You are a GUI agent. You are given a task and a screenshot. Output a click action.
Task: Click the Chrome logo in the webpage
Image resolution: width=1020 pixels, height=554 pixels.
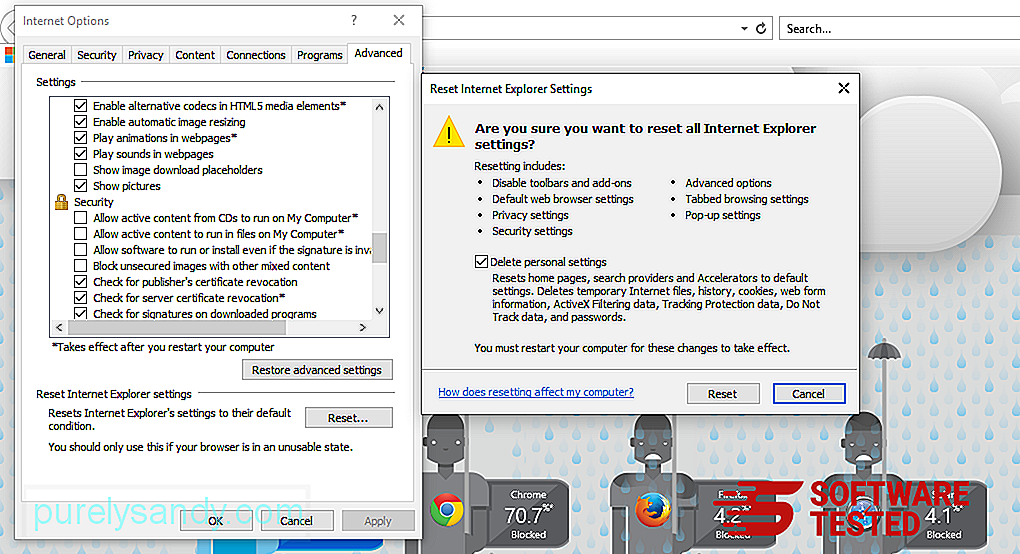(447, 510)
